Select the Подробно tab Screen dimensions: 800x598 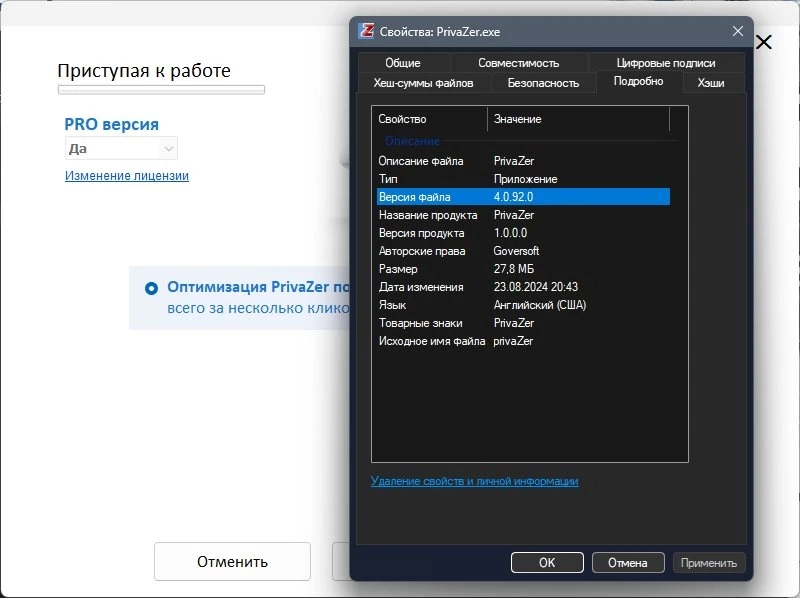click(638, 82)
